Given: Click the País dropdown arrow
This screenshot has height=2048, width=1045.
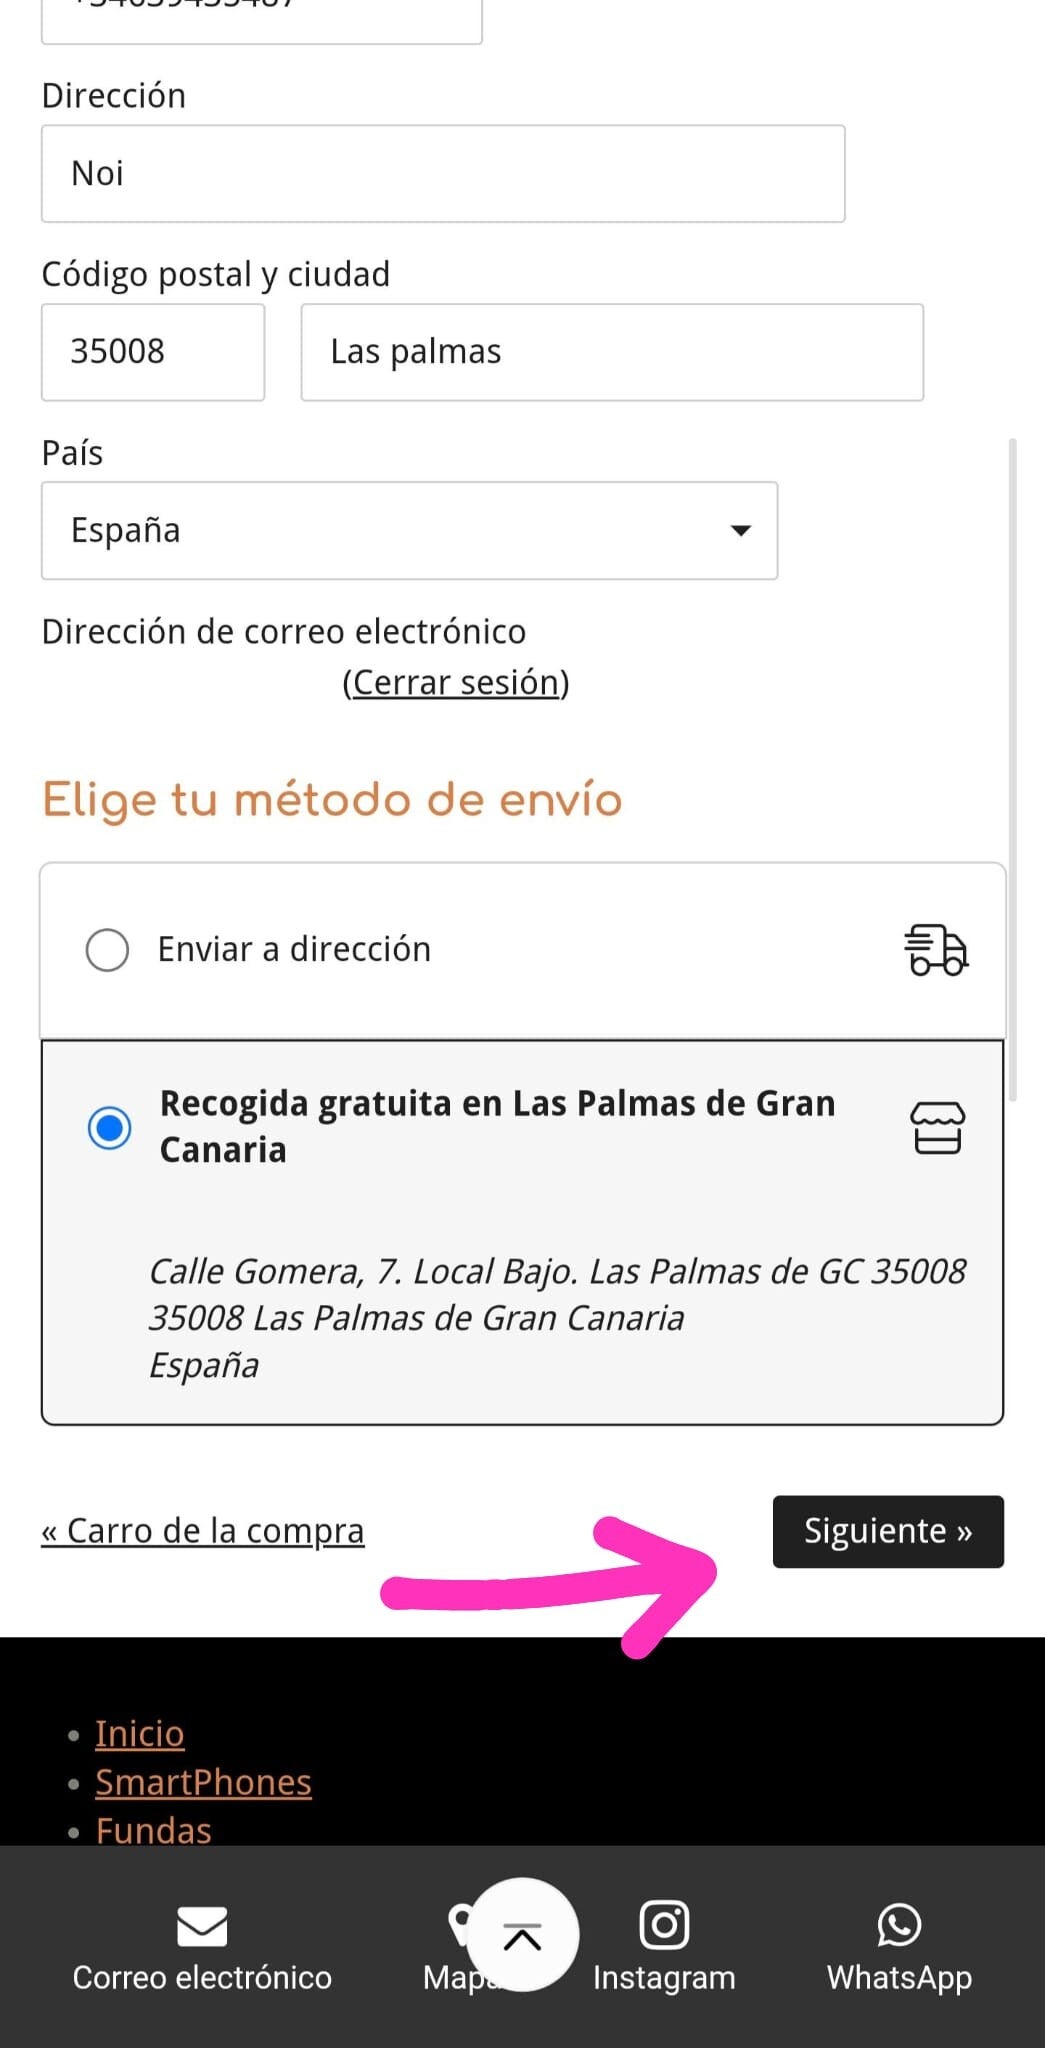Looking at the screenshot, I should coord(740,531).
